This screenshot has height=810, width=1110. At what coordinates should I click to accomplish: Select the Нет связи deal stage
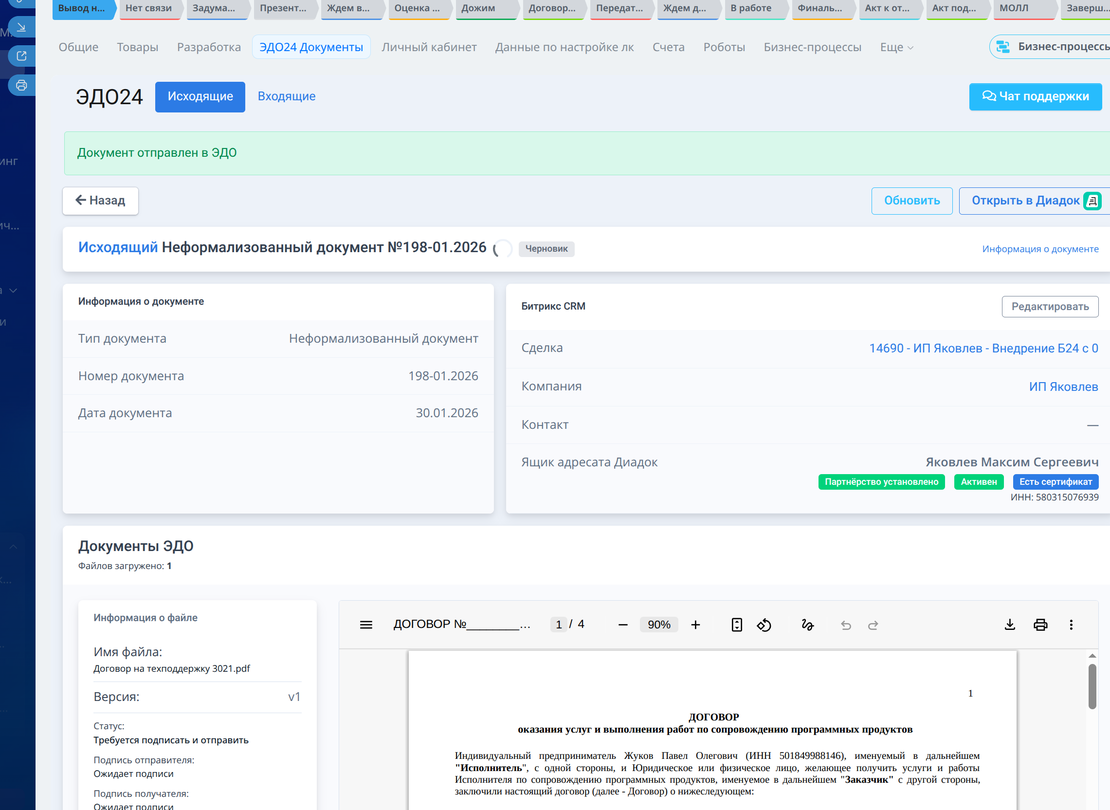(x=148, y=9)
